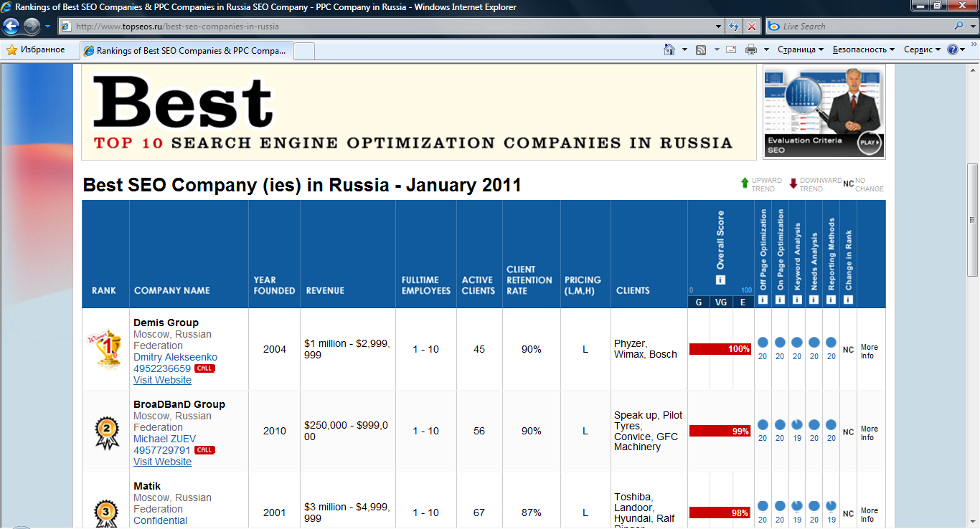Expand the Feeds dropdown arrow
This screenshot has width=980, height=529.
(x=716, y=49)
